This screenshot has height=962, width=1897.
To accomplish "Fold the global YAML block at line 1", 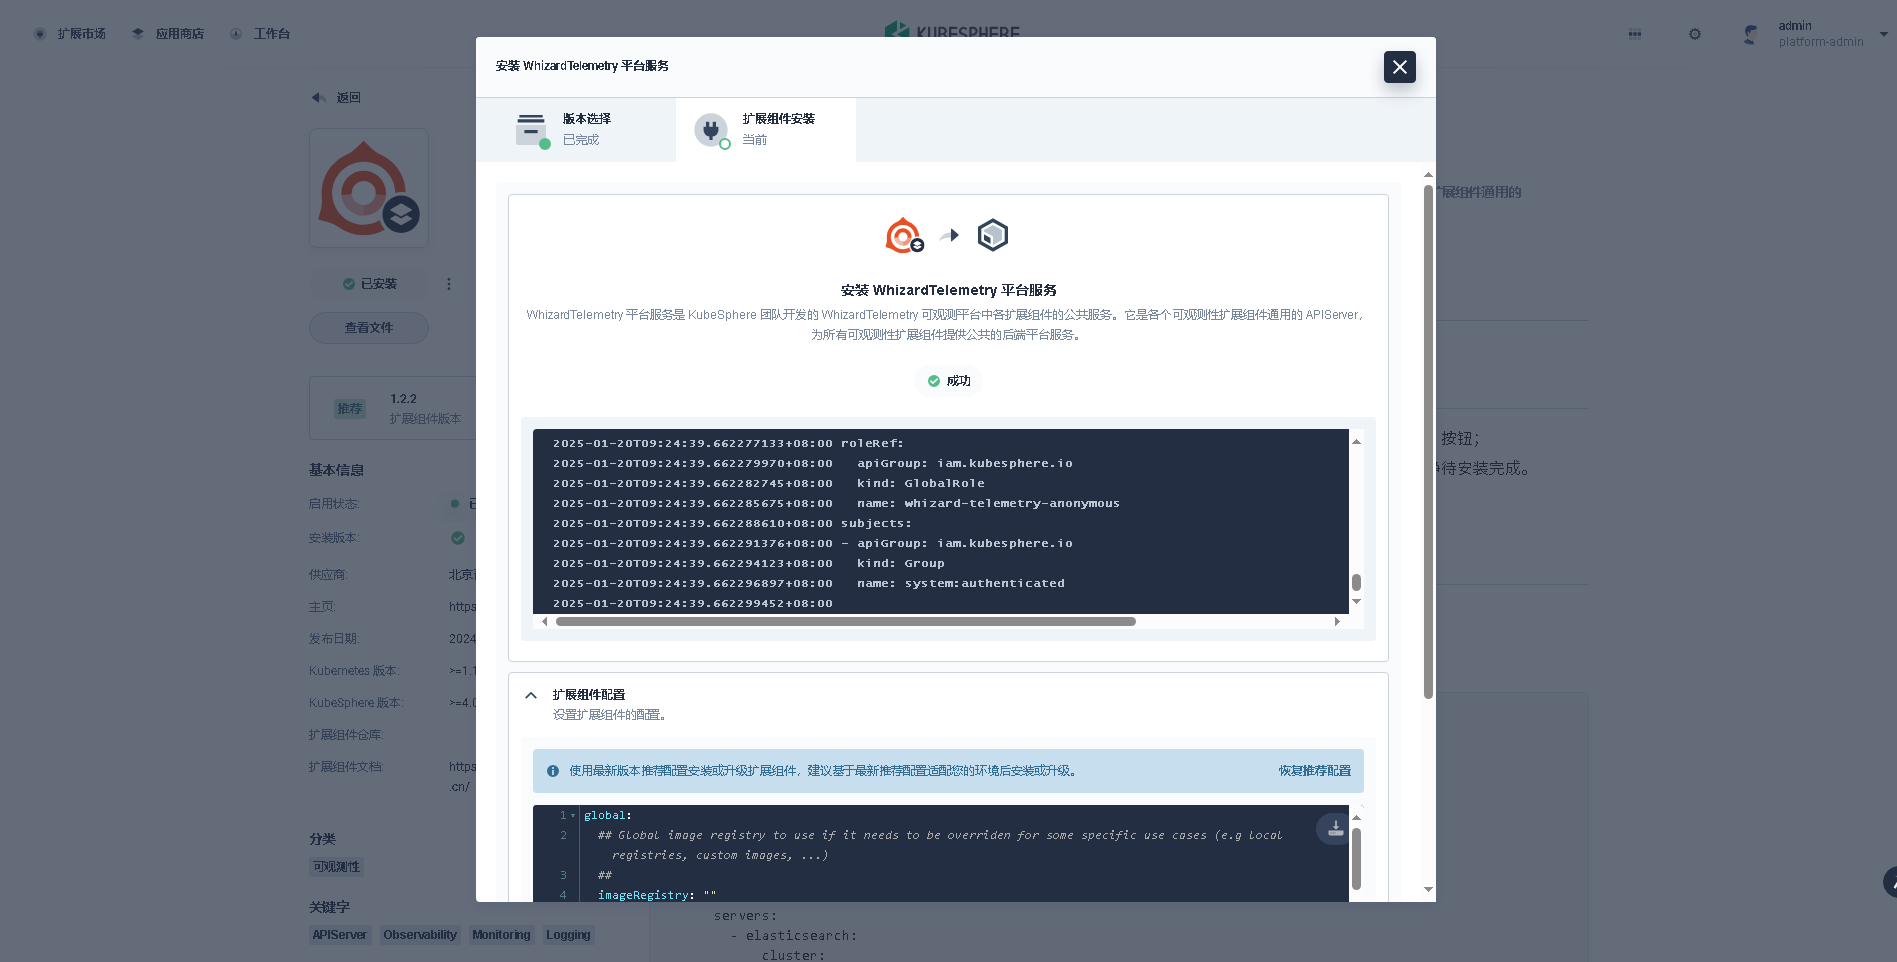I will tap(573, 816).
